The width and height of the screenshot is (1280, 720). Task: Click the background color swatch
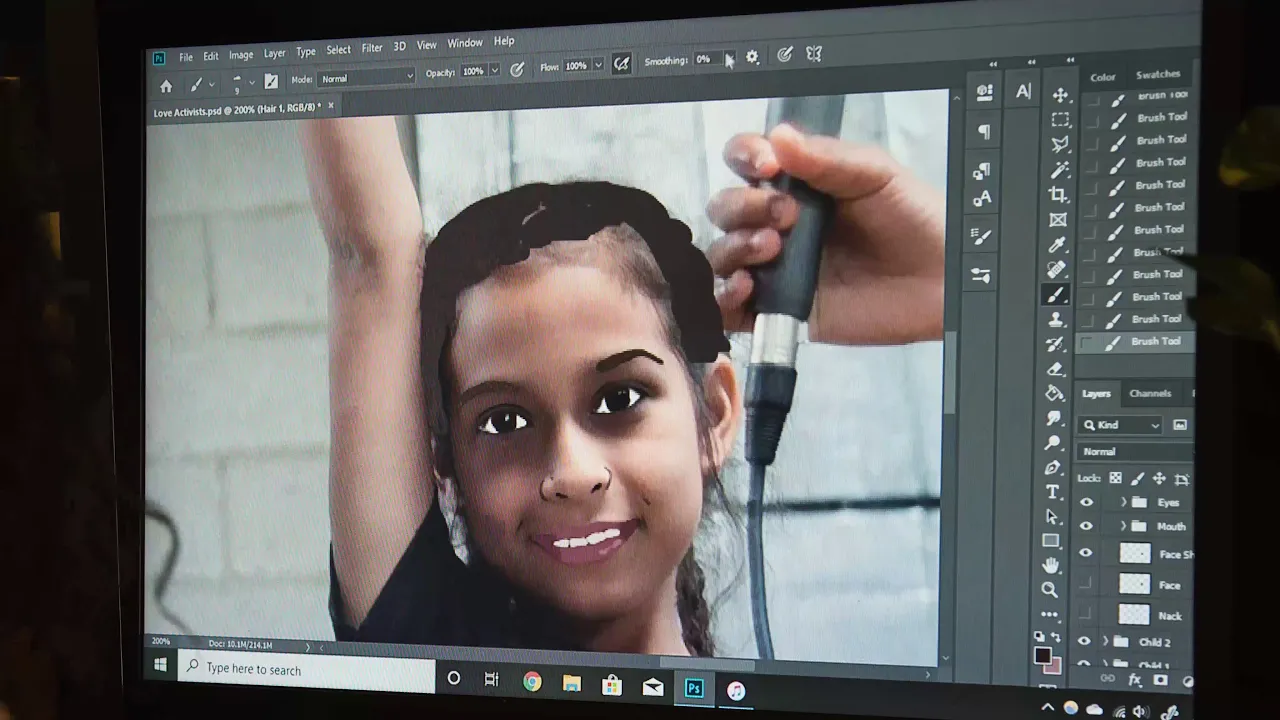(1053, 665)
